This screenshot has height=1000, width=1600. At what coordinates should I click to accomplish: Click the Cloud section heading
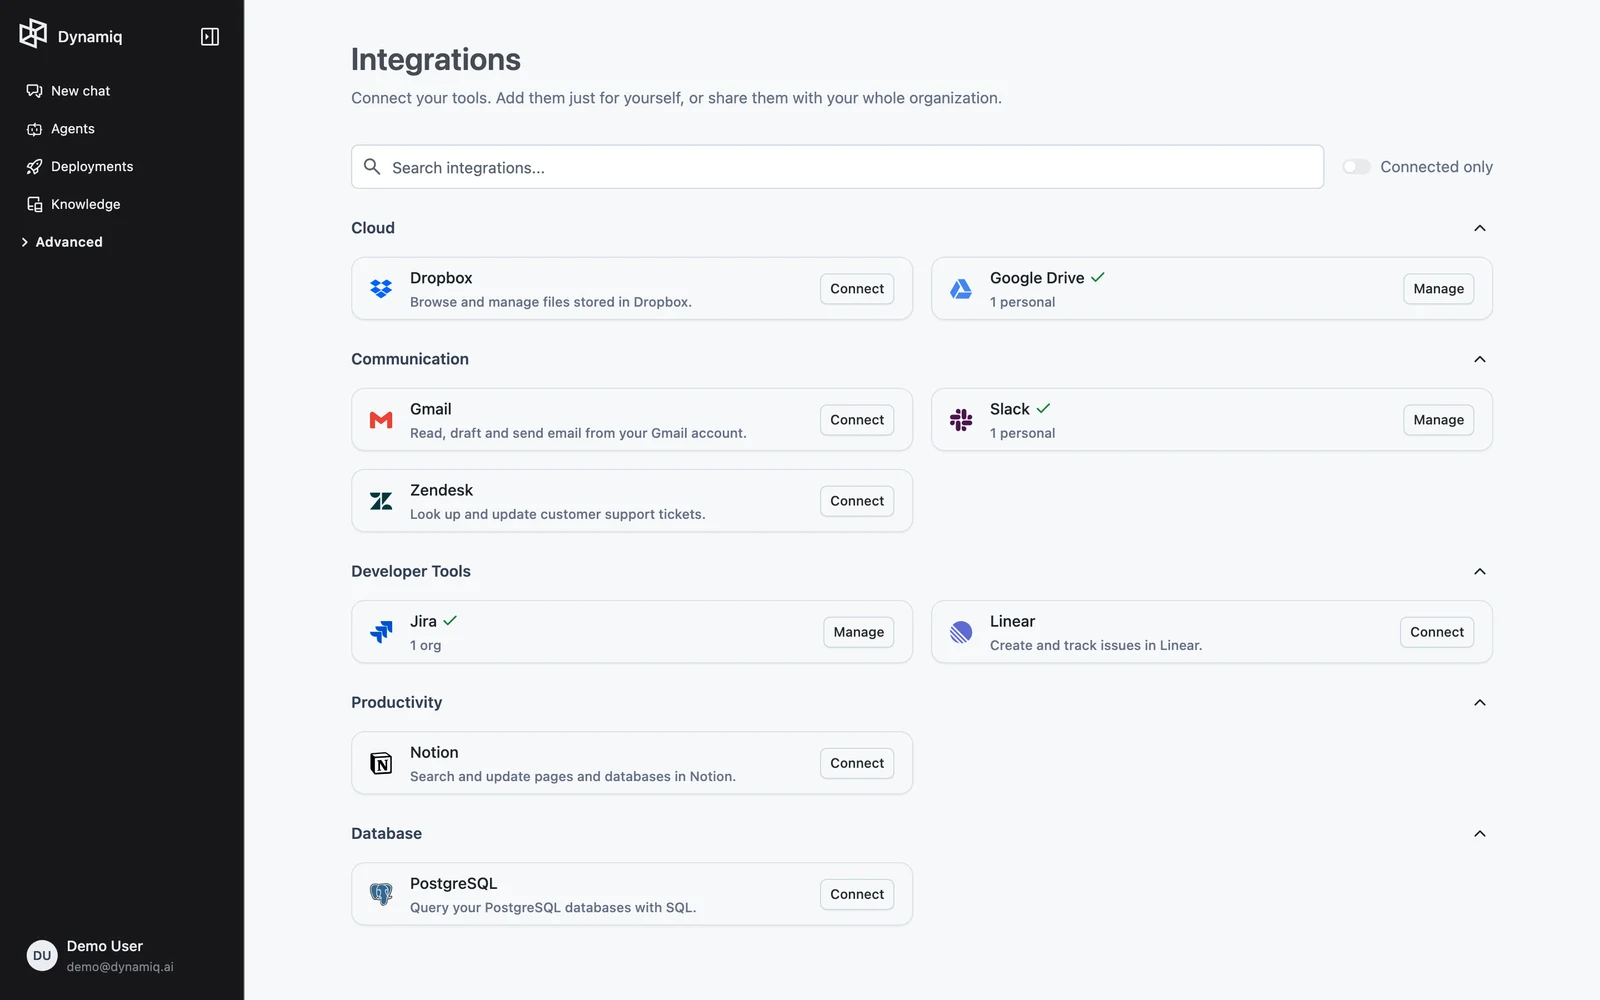point(373,228)
